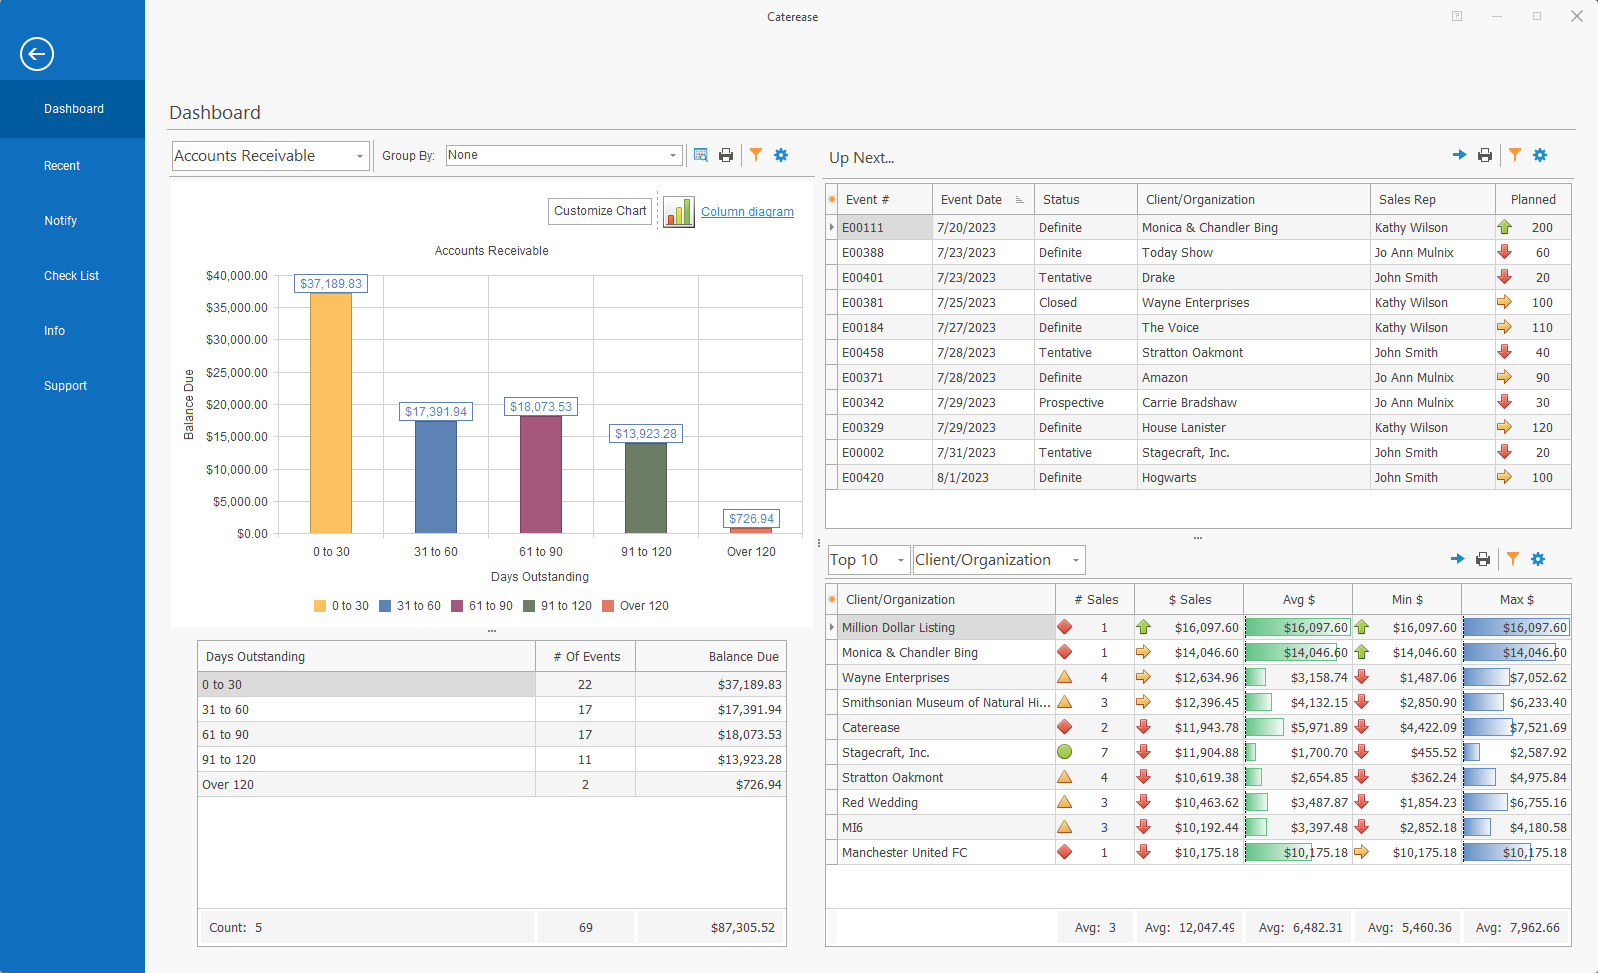This screenshot has width=1598, height=973.
Task: Click the Customize Chart button
Action: [600, 211]
